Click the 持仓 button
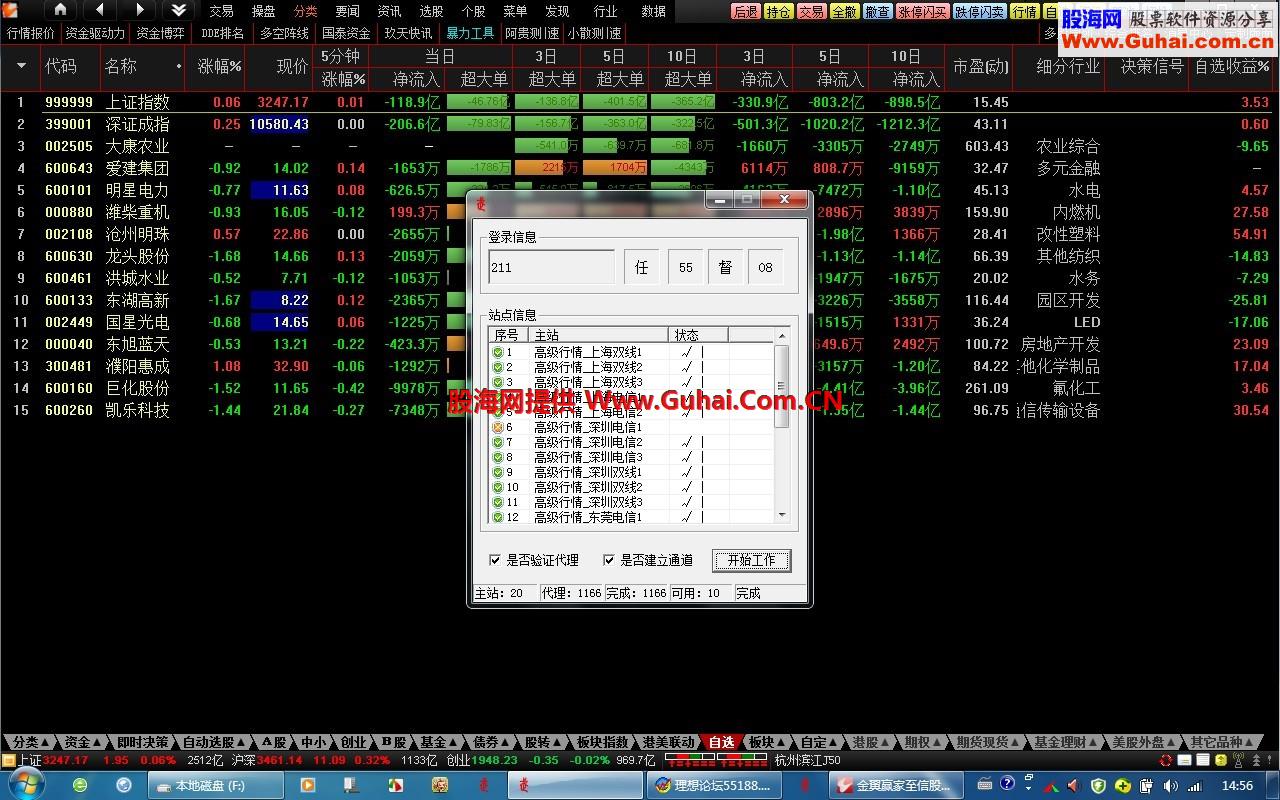This screenshot has width=1280, height=800. coord(778,11)
